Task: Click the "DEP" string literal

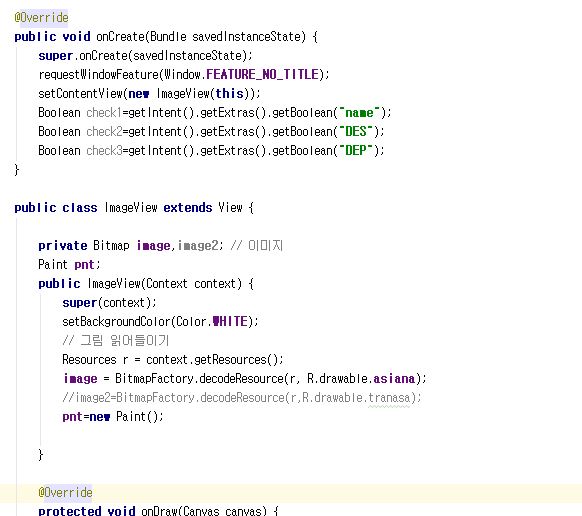Action: [x=356, y=150]
